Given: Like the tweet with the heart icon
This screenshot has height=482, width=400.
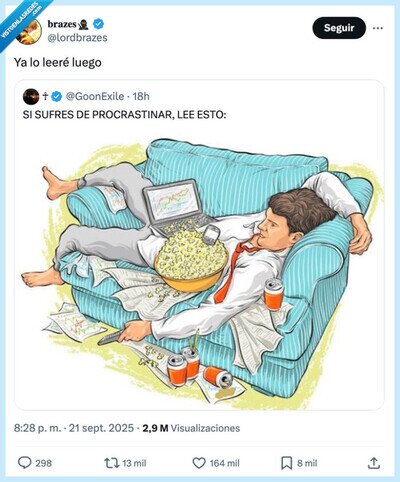Looking at the screenshot, I should 199,463.
